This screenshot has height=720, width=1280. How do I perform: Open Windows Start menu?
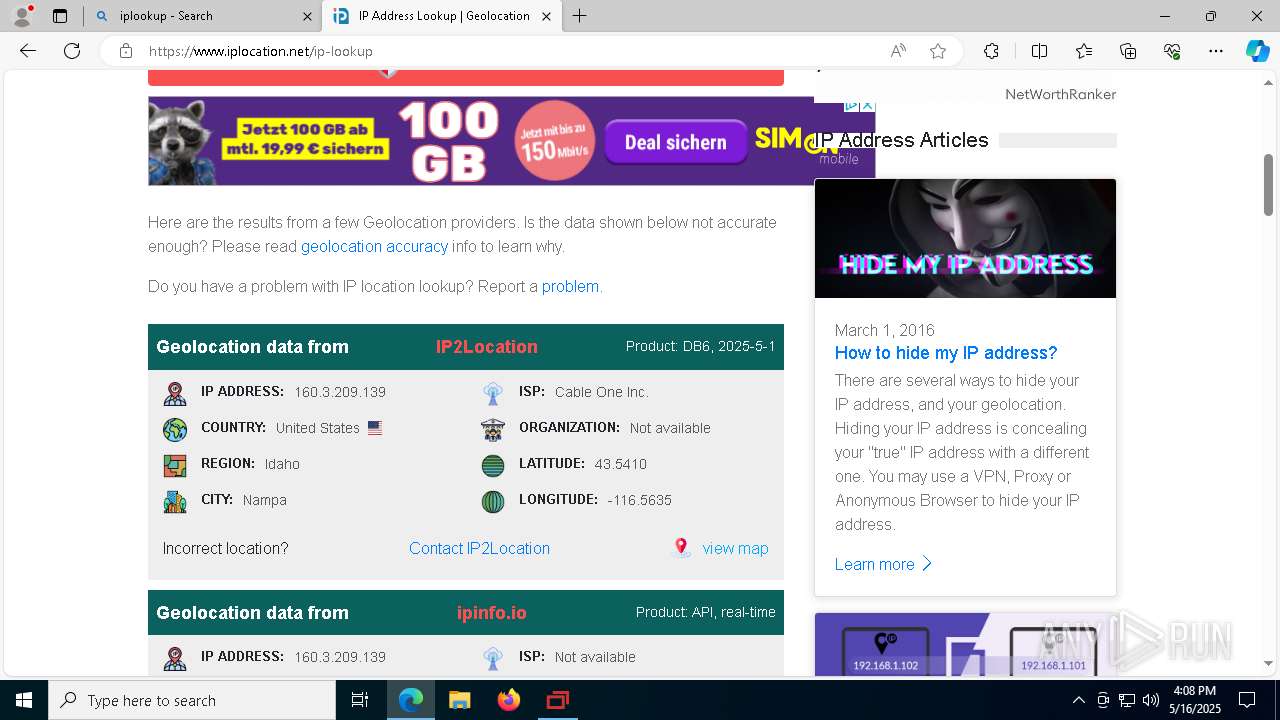(24, 700)
